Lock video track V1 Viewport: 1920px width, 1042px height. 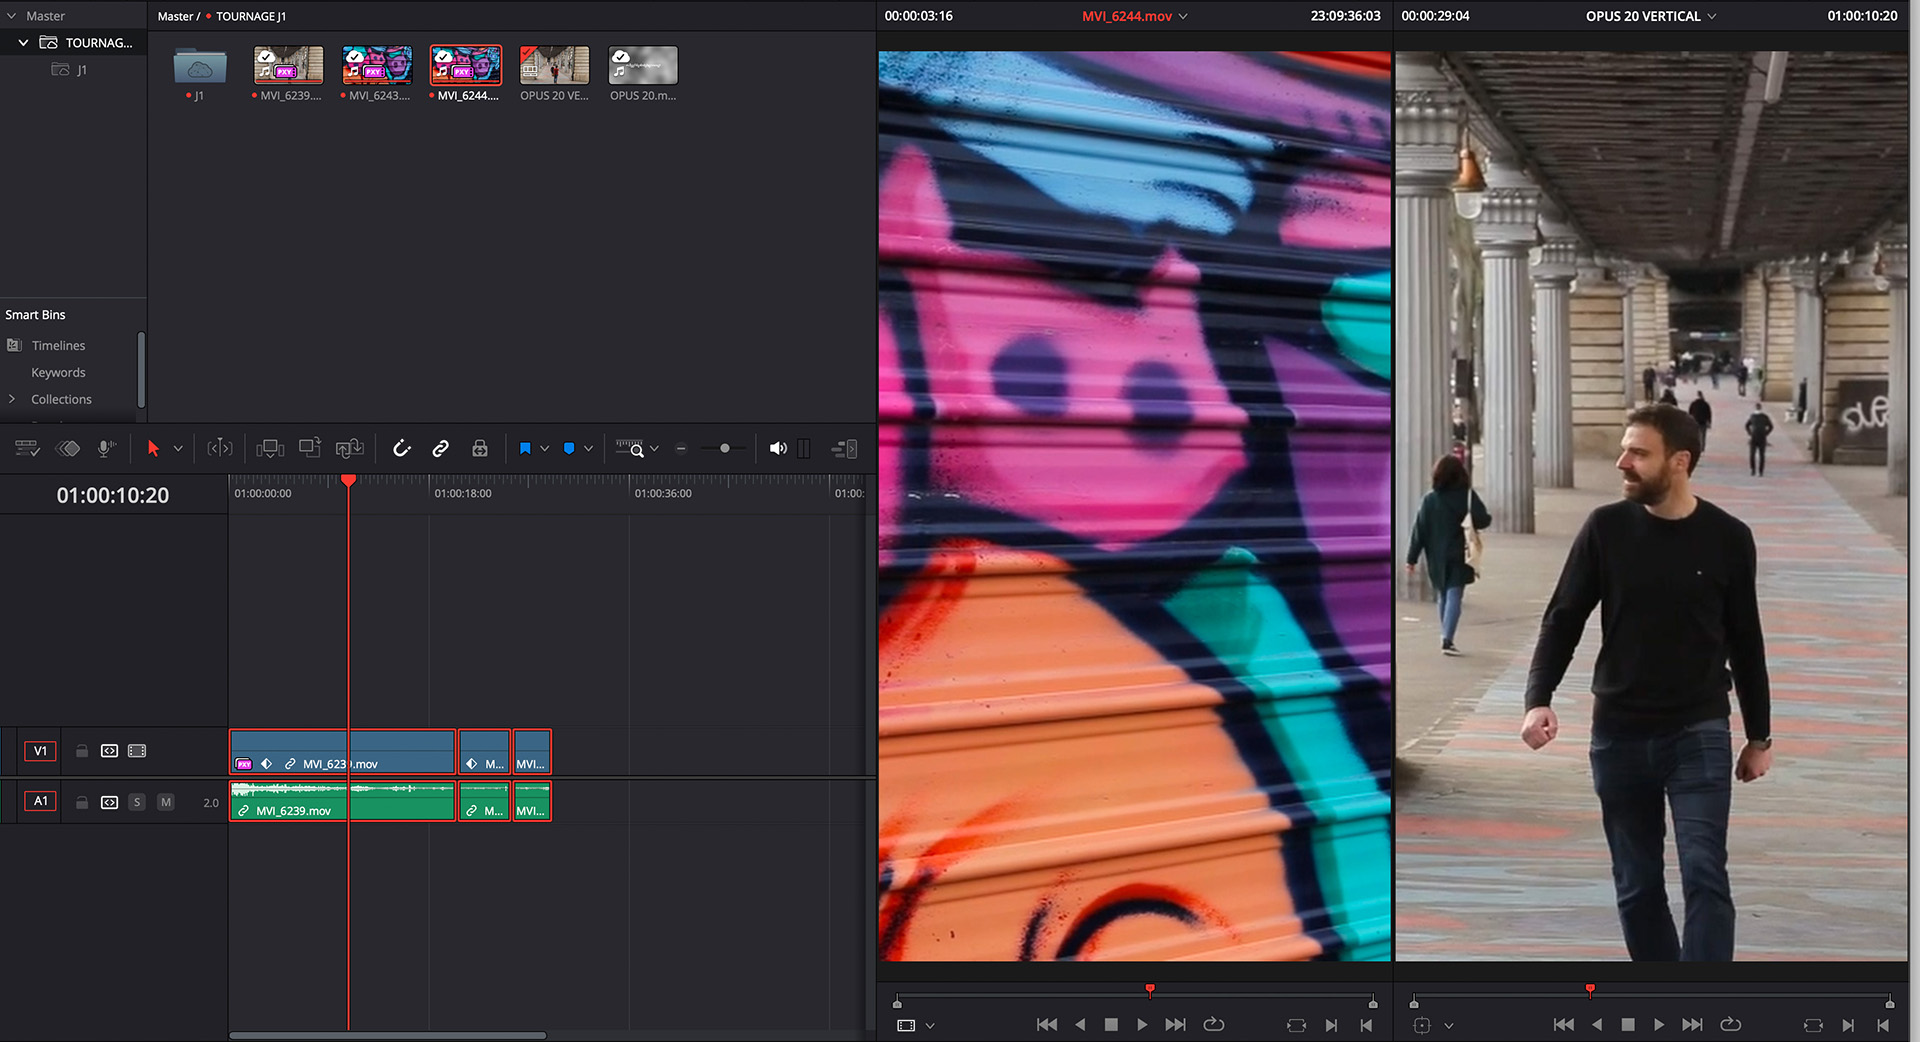click(x=82, y=751)
